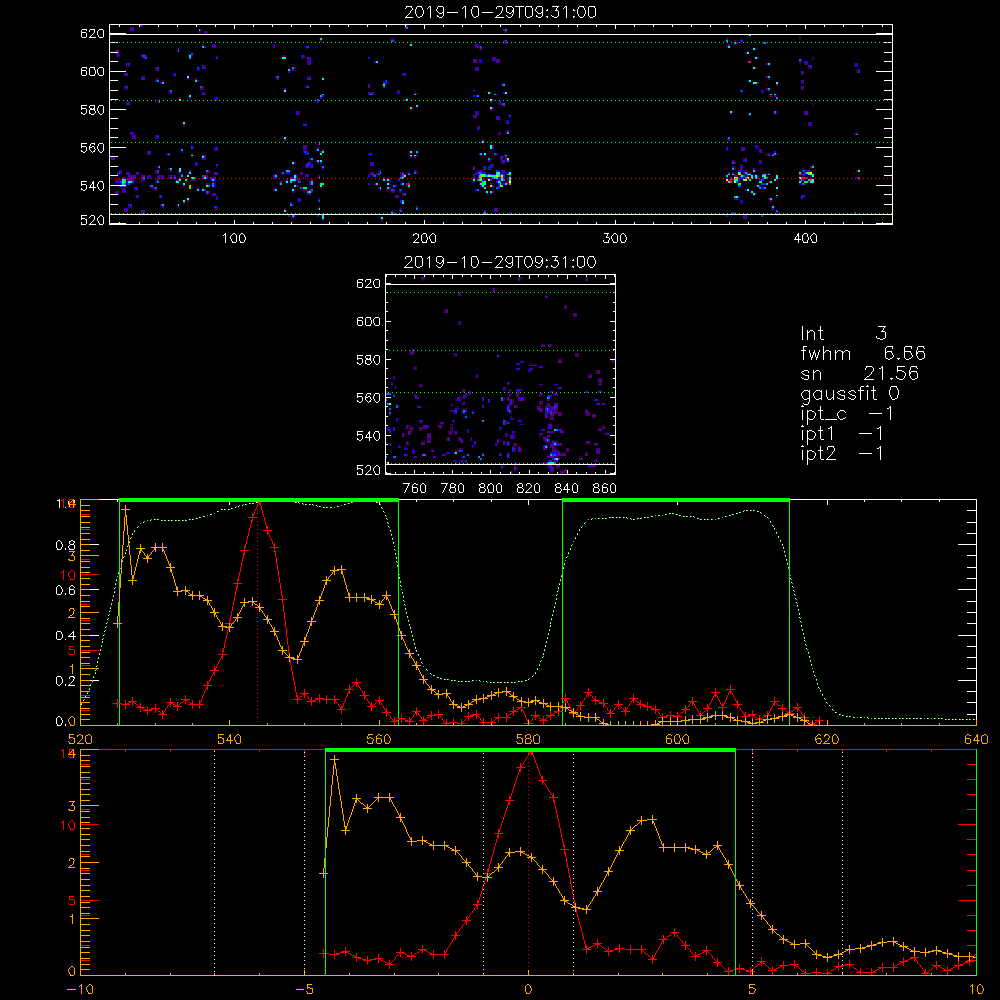Click x-axis label -5 on bottom plot

[304, 990]
